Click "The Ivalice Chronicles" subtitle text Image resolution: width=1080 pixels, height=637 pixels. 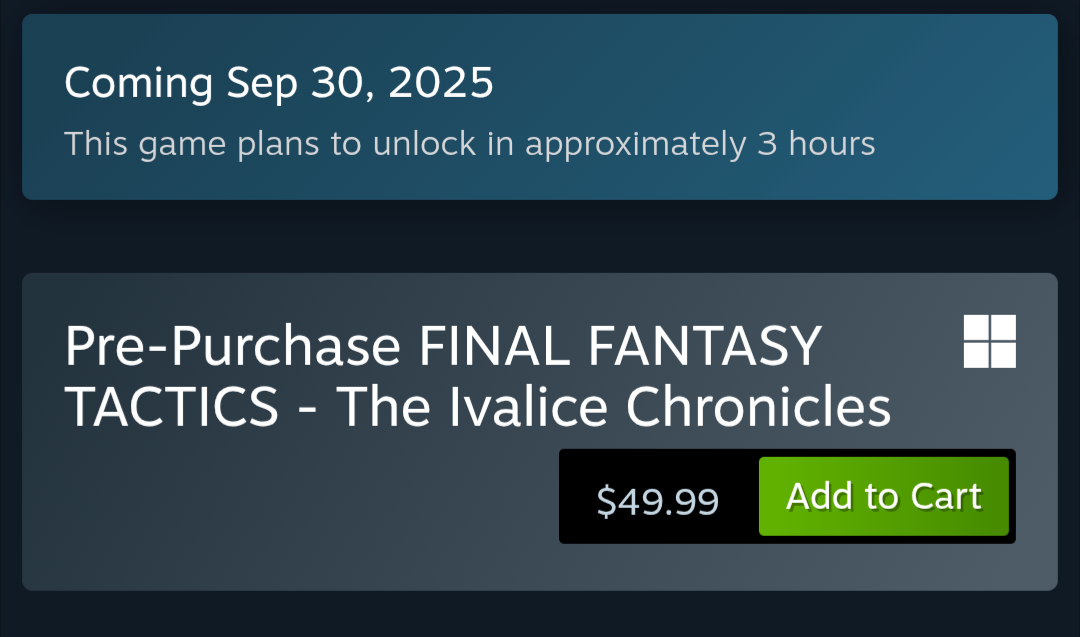[x=613, y=406]
